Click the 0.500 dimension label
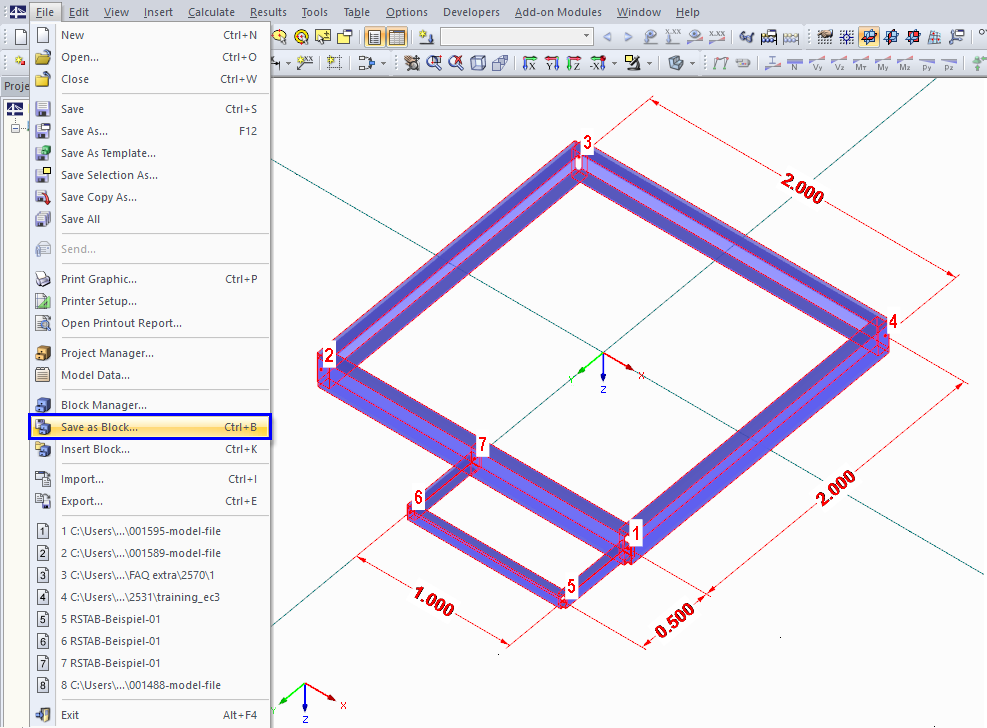 click(x=674, y=620)
